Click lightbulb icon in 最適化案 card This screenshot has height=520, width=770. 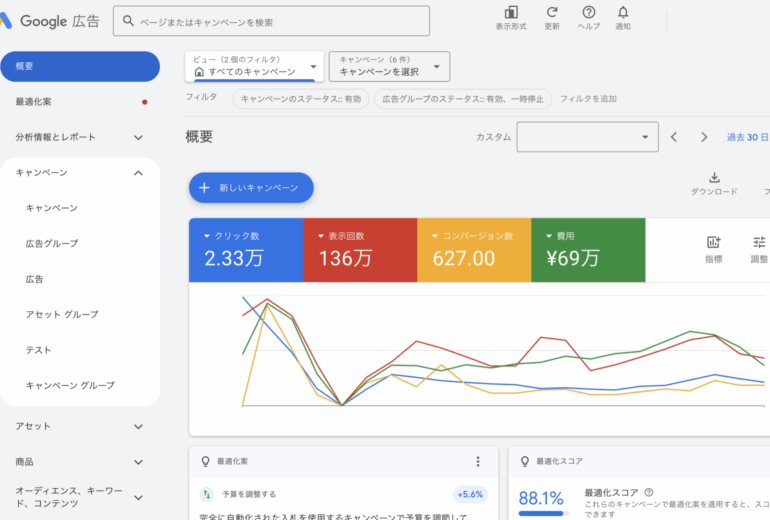tap(205, 462)
